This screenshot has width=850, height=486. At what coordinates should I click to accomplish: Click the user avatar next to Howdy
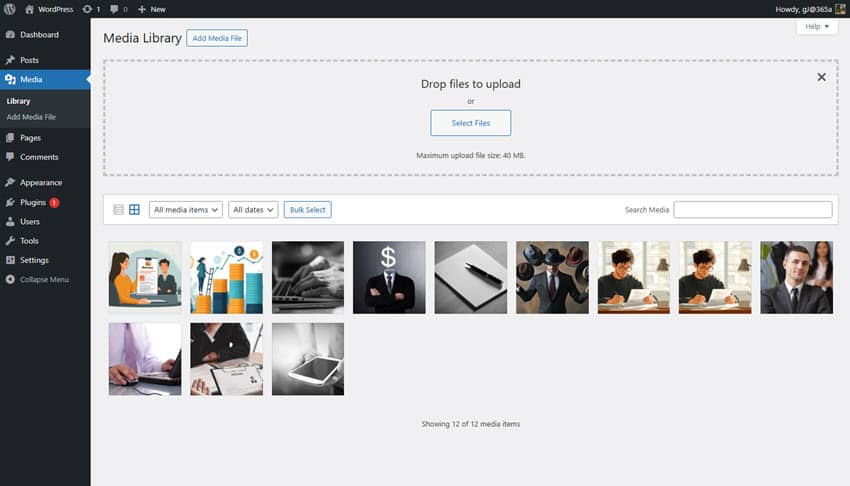840,9
